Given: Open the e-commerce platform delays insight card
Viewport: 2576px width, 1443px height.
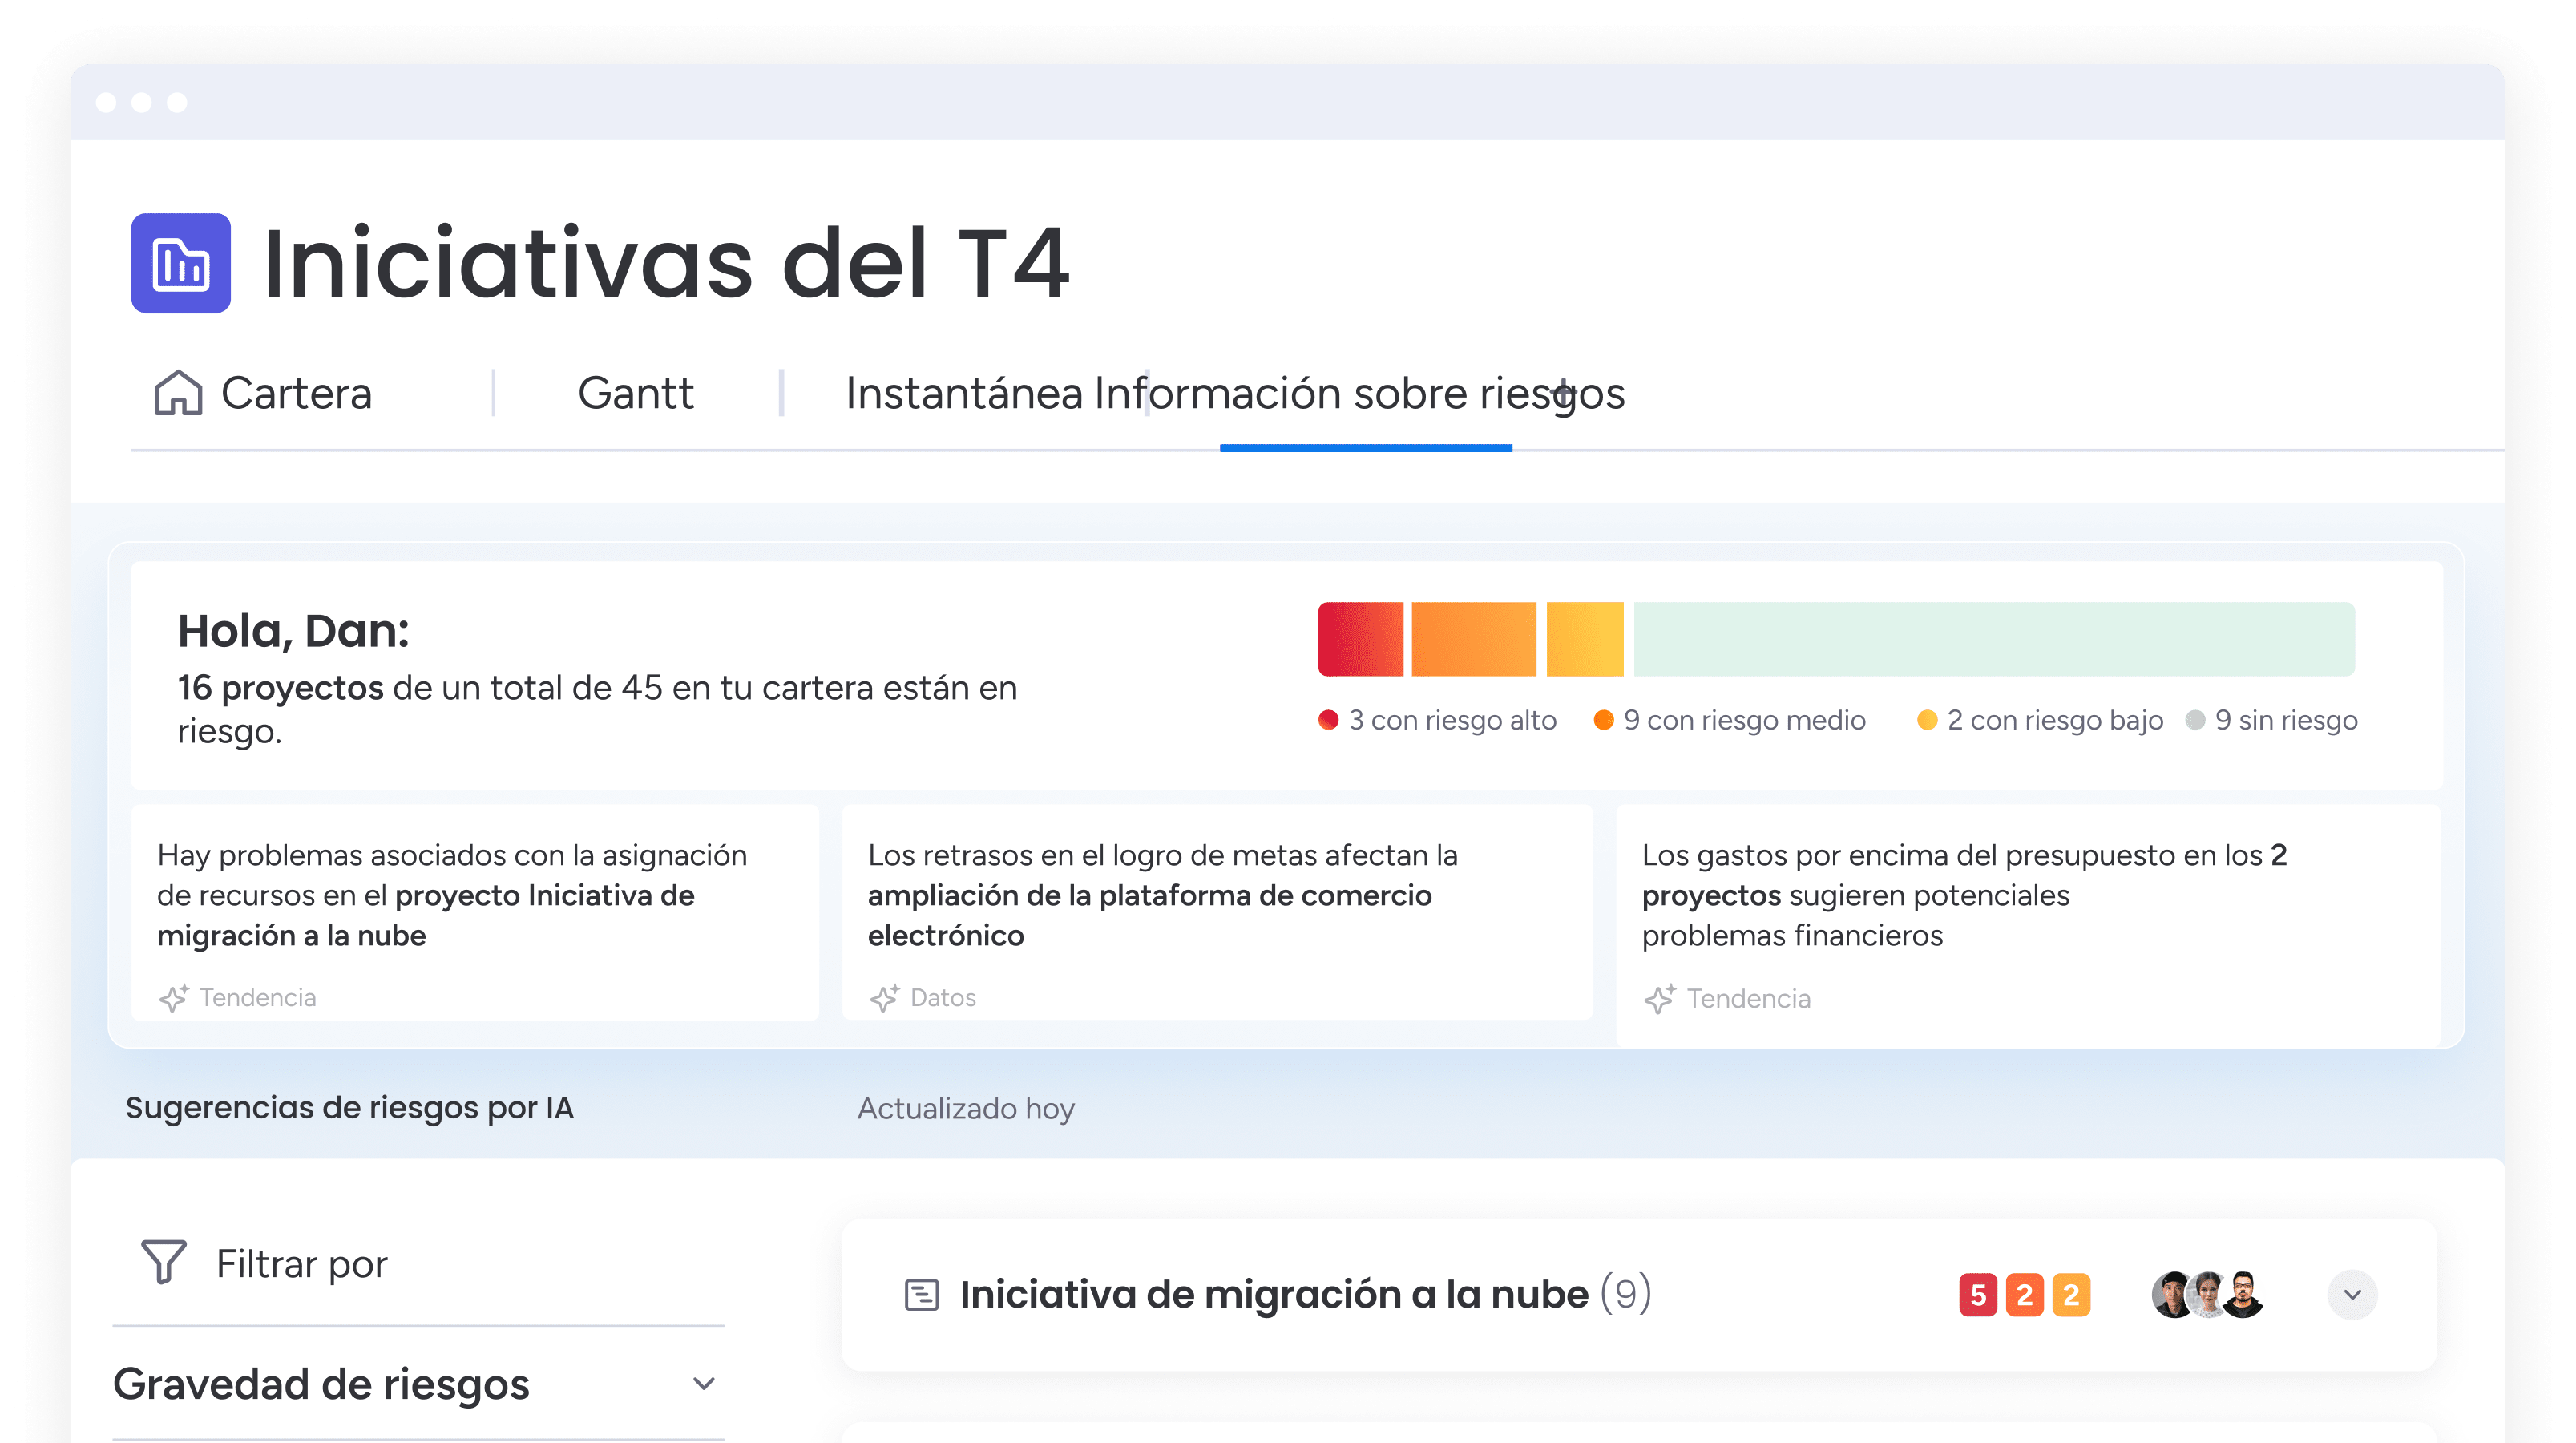Looking at the screenshot, I should click(1217, 913).
